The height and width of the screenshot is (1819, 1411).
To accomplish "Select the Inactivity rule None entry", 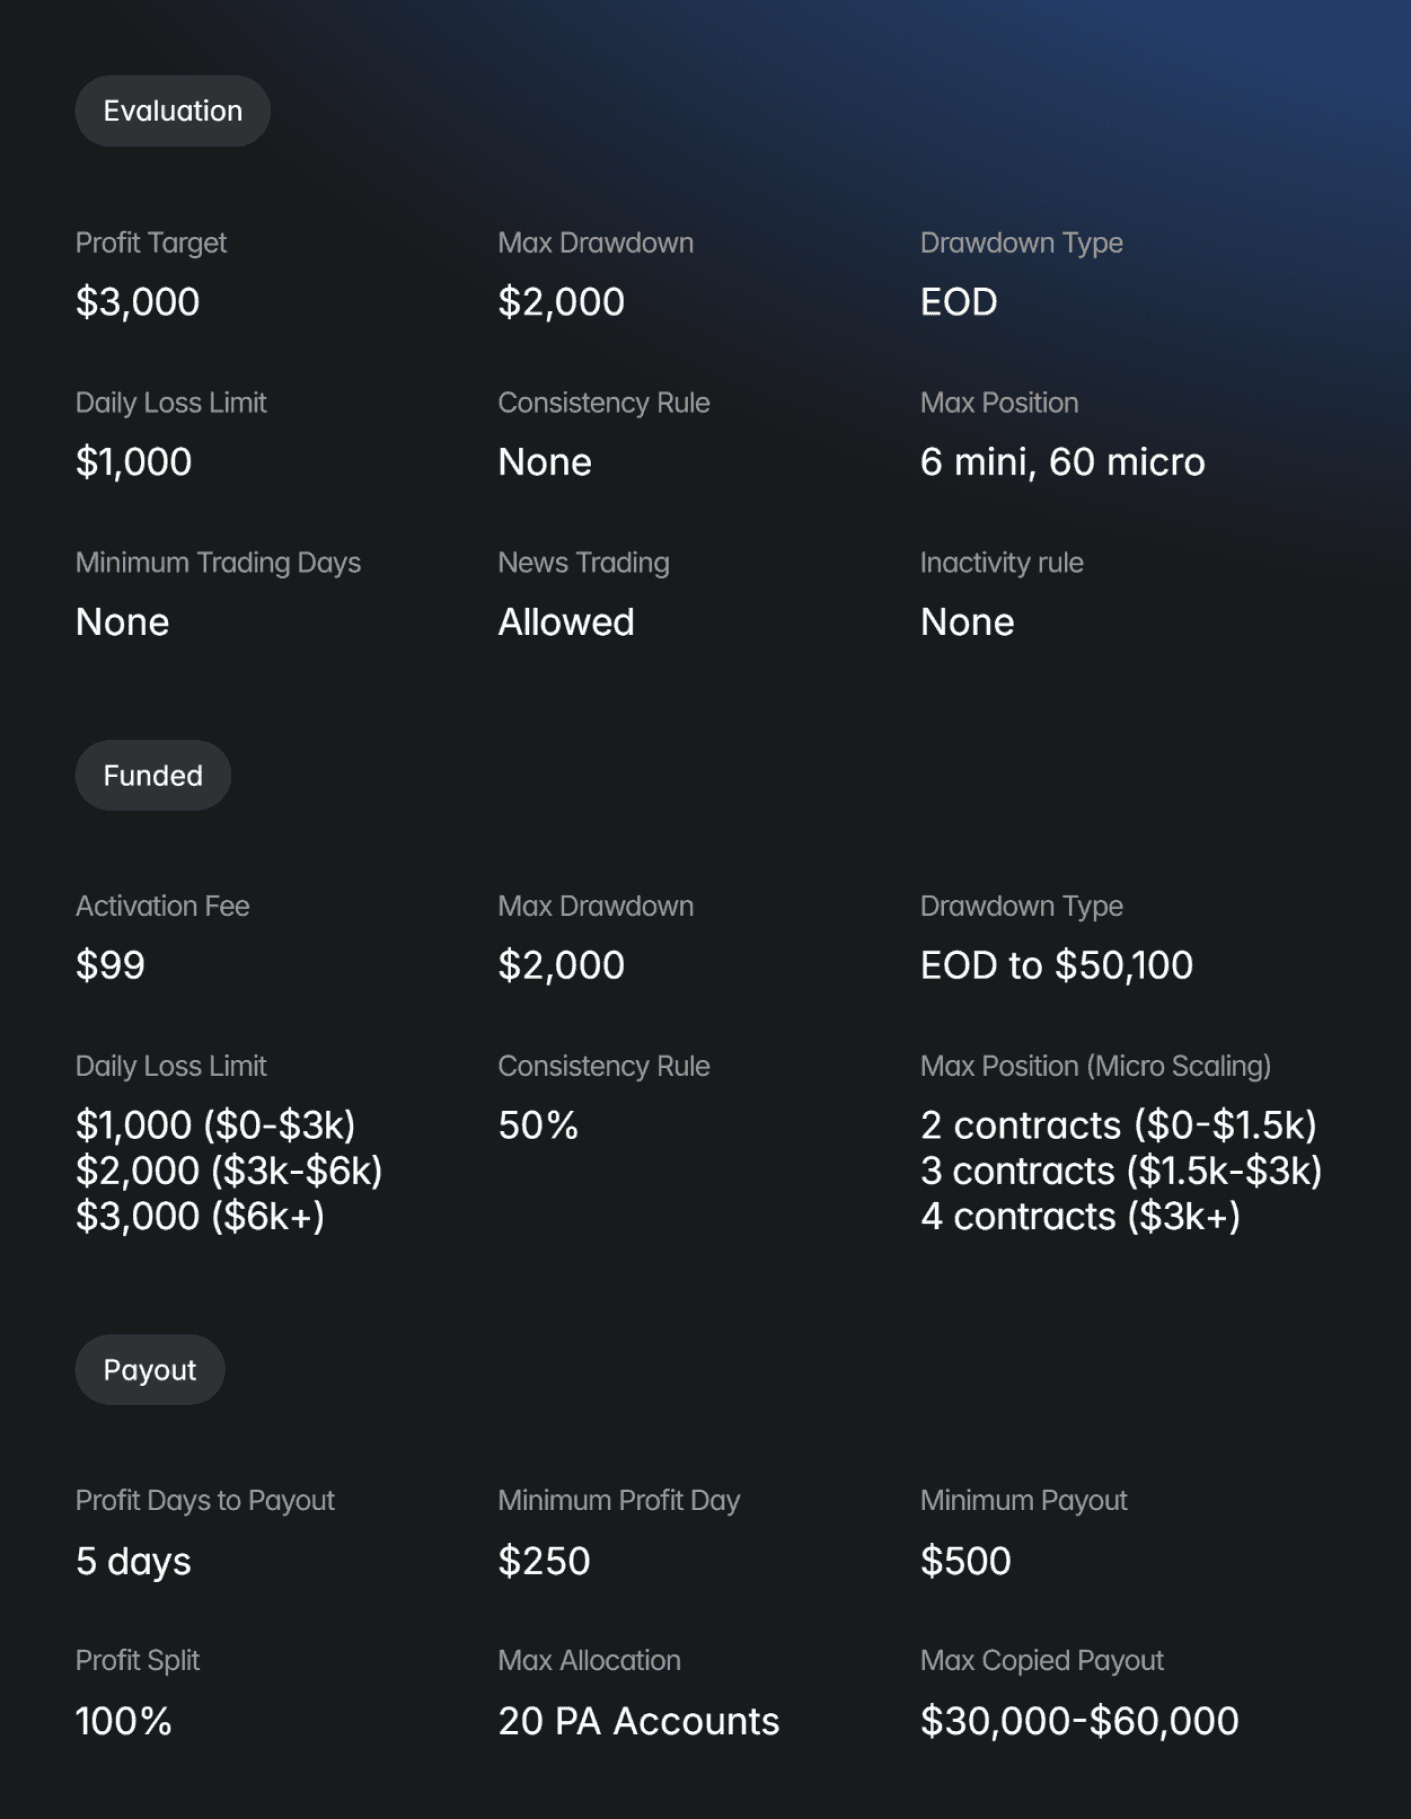I will [966, 621].
